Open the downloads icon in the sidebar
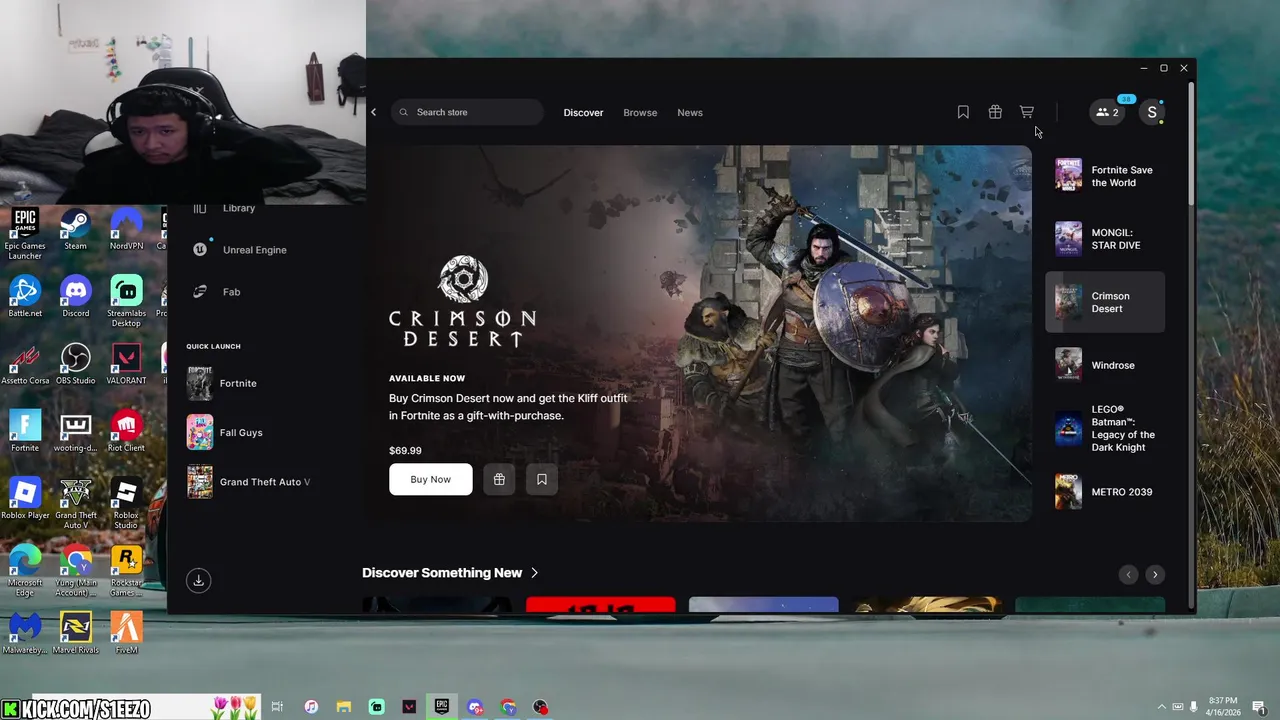The width and height of the screenshot is (1280, 720). [x=198, y=580]
